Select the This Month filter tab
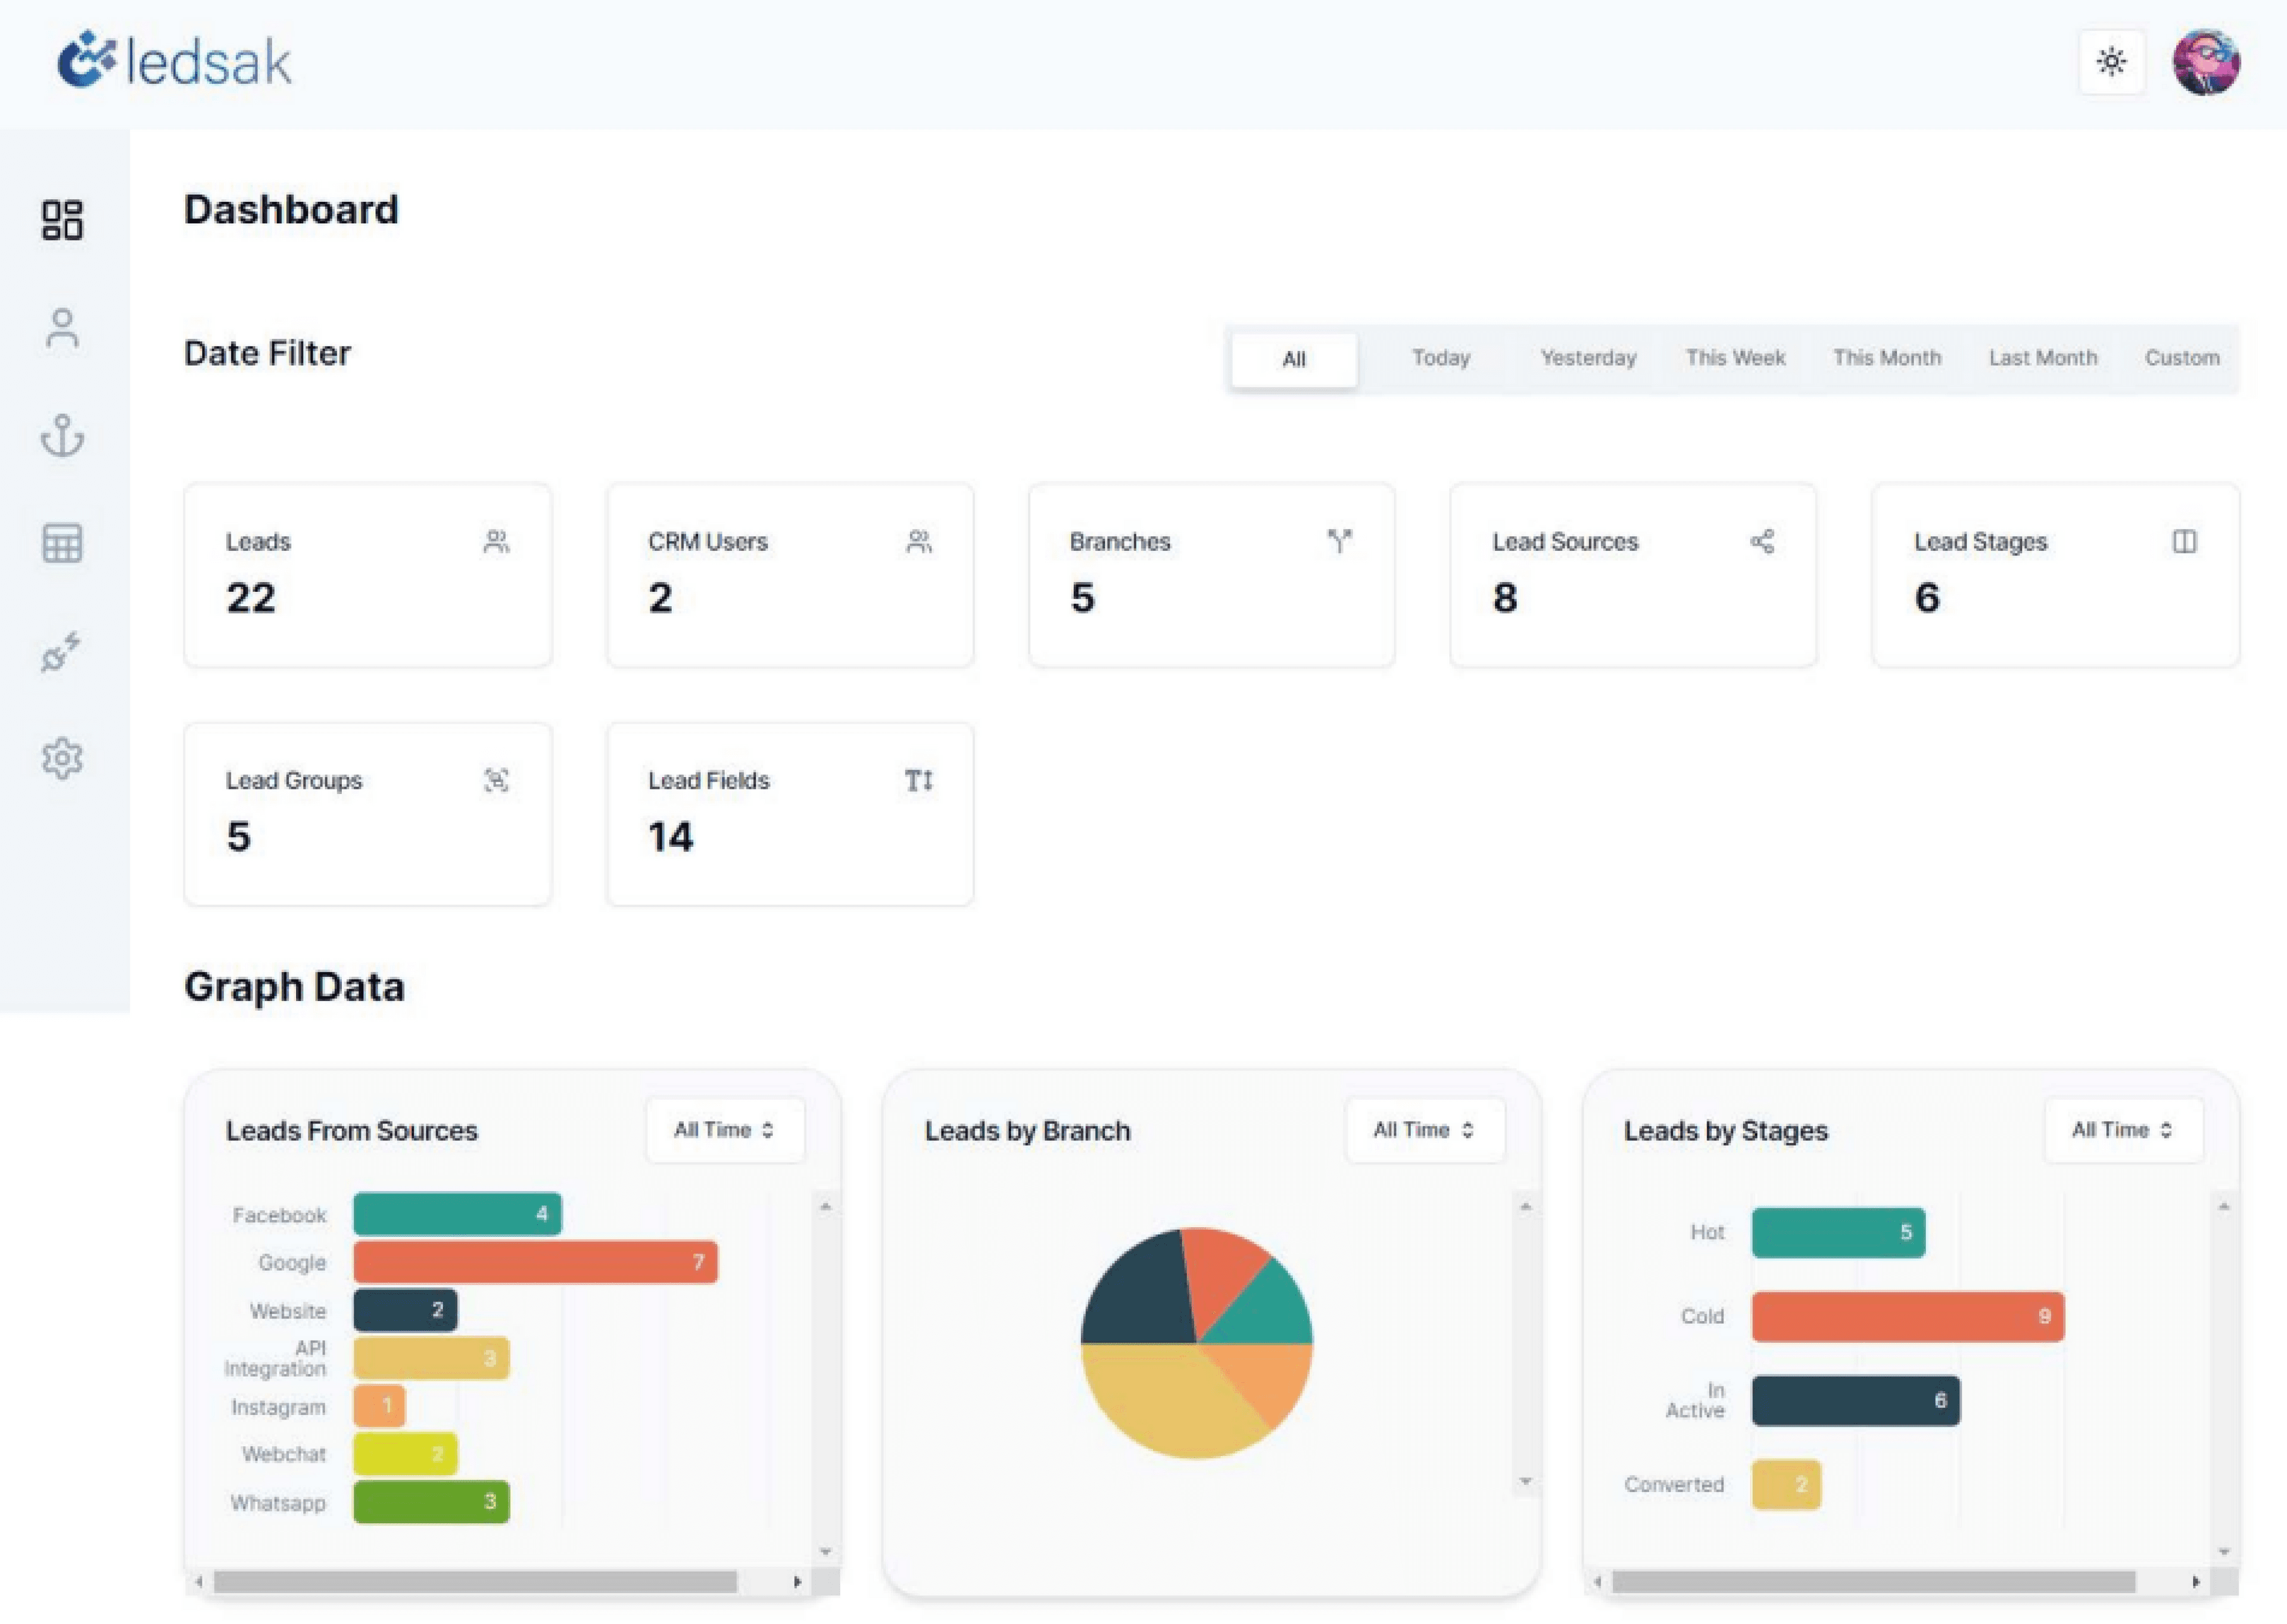2287x1624 pixels. coord(1887,358)
